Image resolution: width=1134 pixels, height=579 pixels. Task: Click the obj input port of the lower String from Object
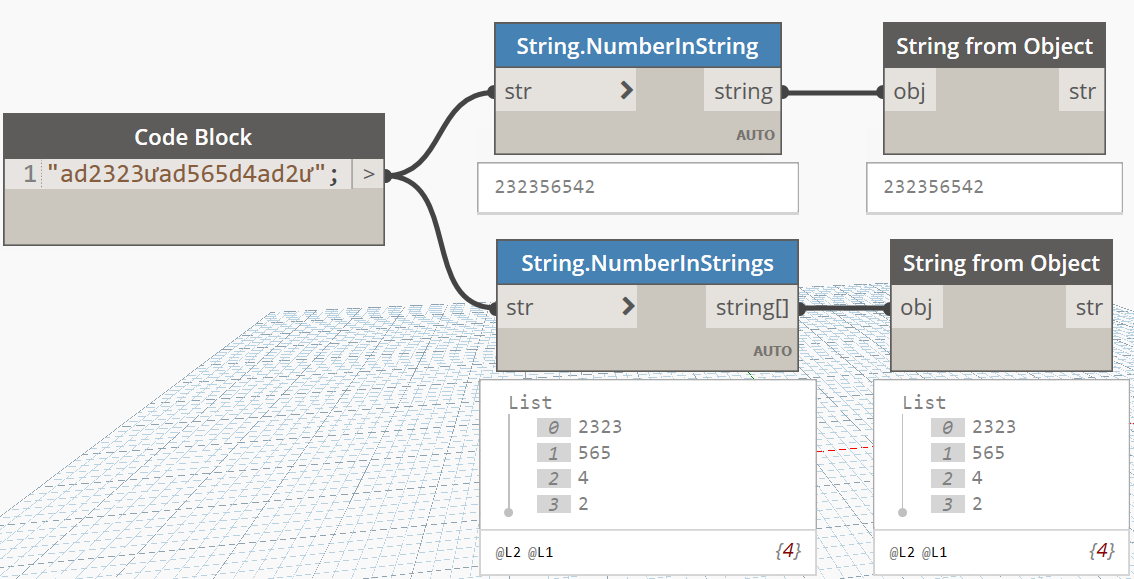[916, 308]
